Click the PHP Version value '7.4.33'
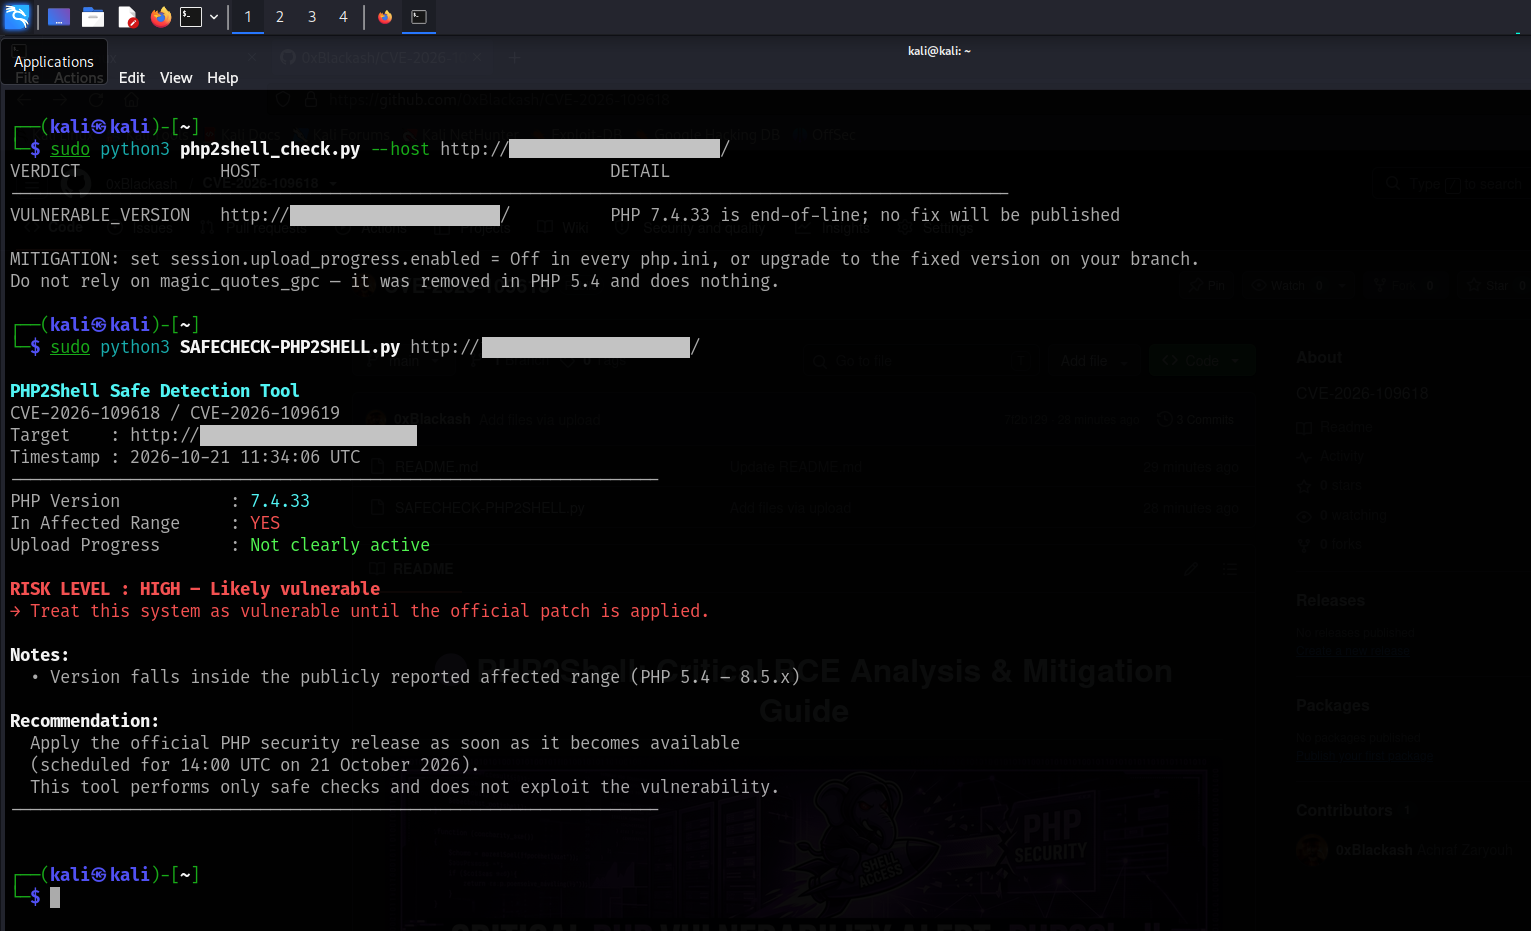The height and width of the screenshot is (931, 1531). click(280, 501)
